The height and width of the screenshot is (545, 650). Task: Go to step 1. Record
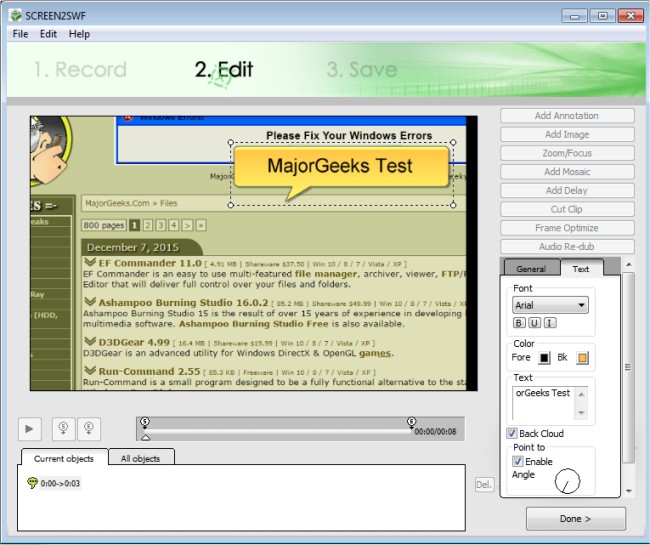tap(80, 69)
